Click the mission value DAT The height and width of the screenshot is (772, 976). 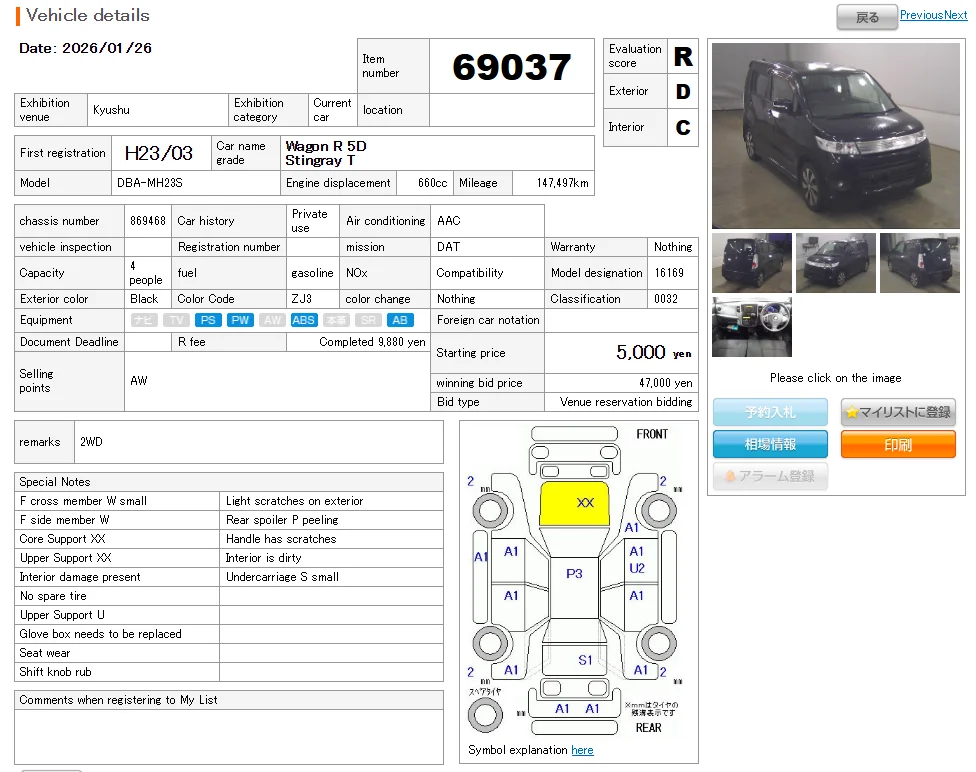pos(448,247)
